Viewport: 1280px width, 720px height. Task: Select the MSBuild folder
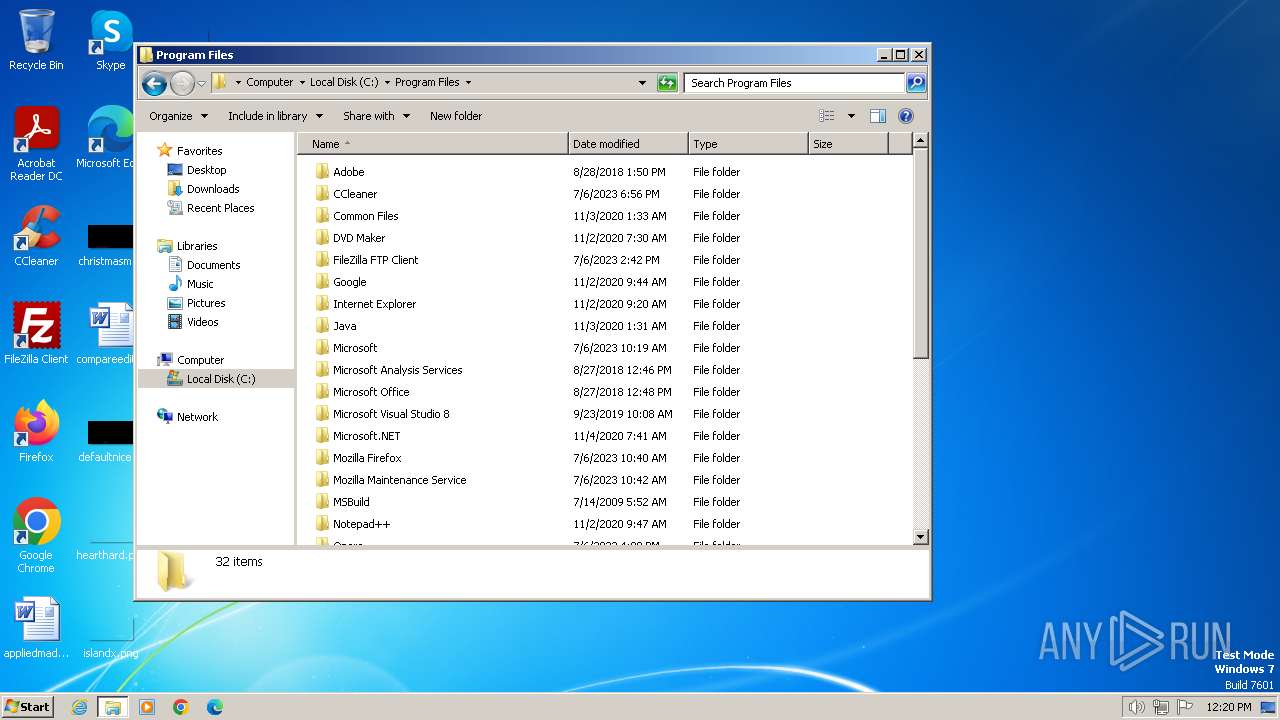tap(351, 502)
